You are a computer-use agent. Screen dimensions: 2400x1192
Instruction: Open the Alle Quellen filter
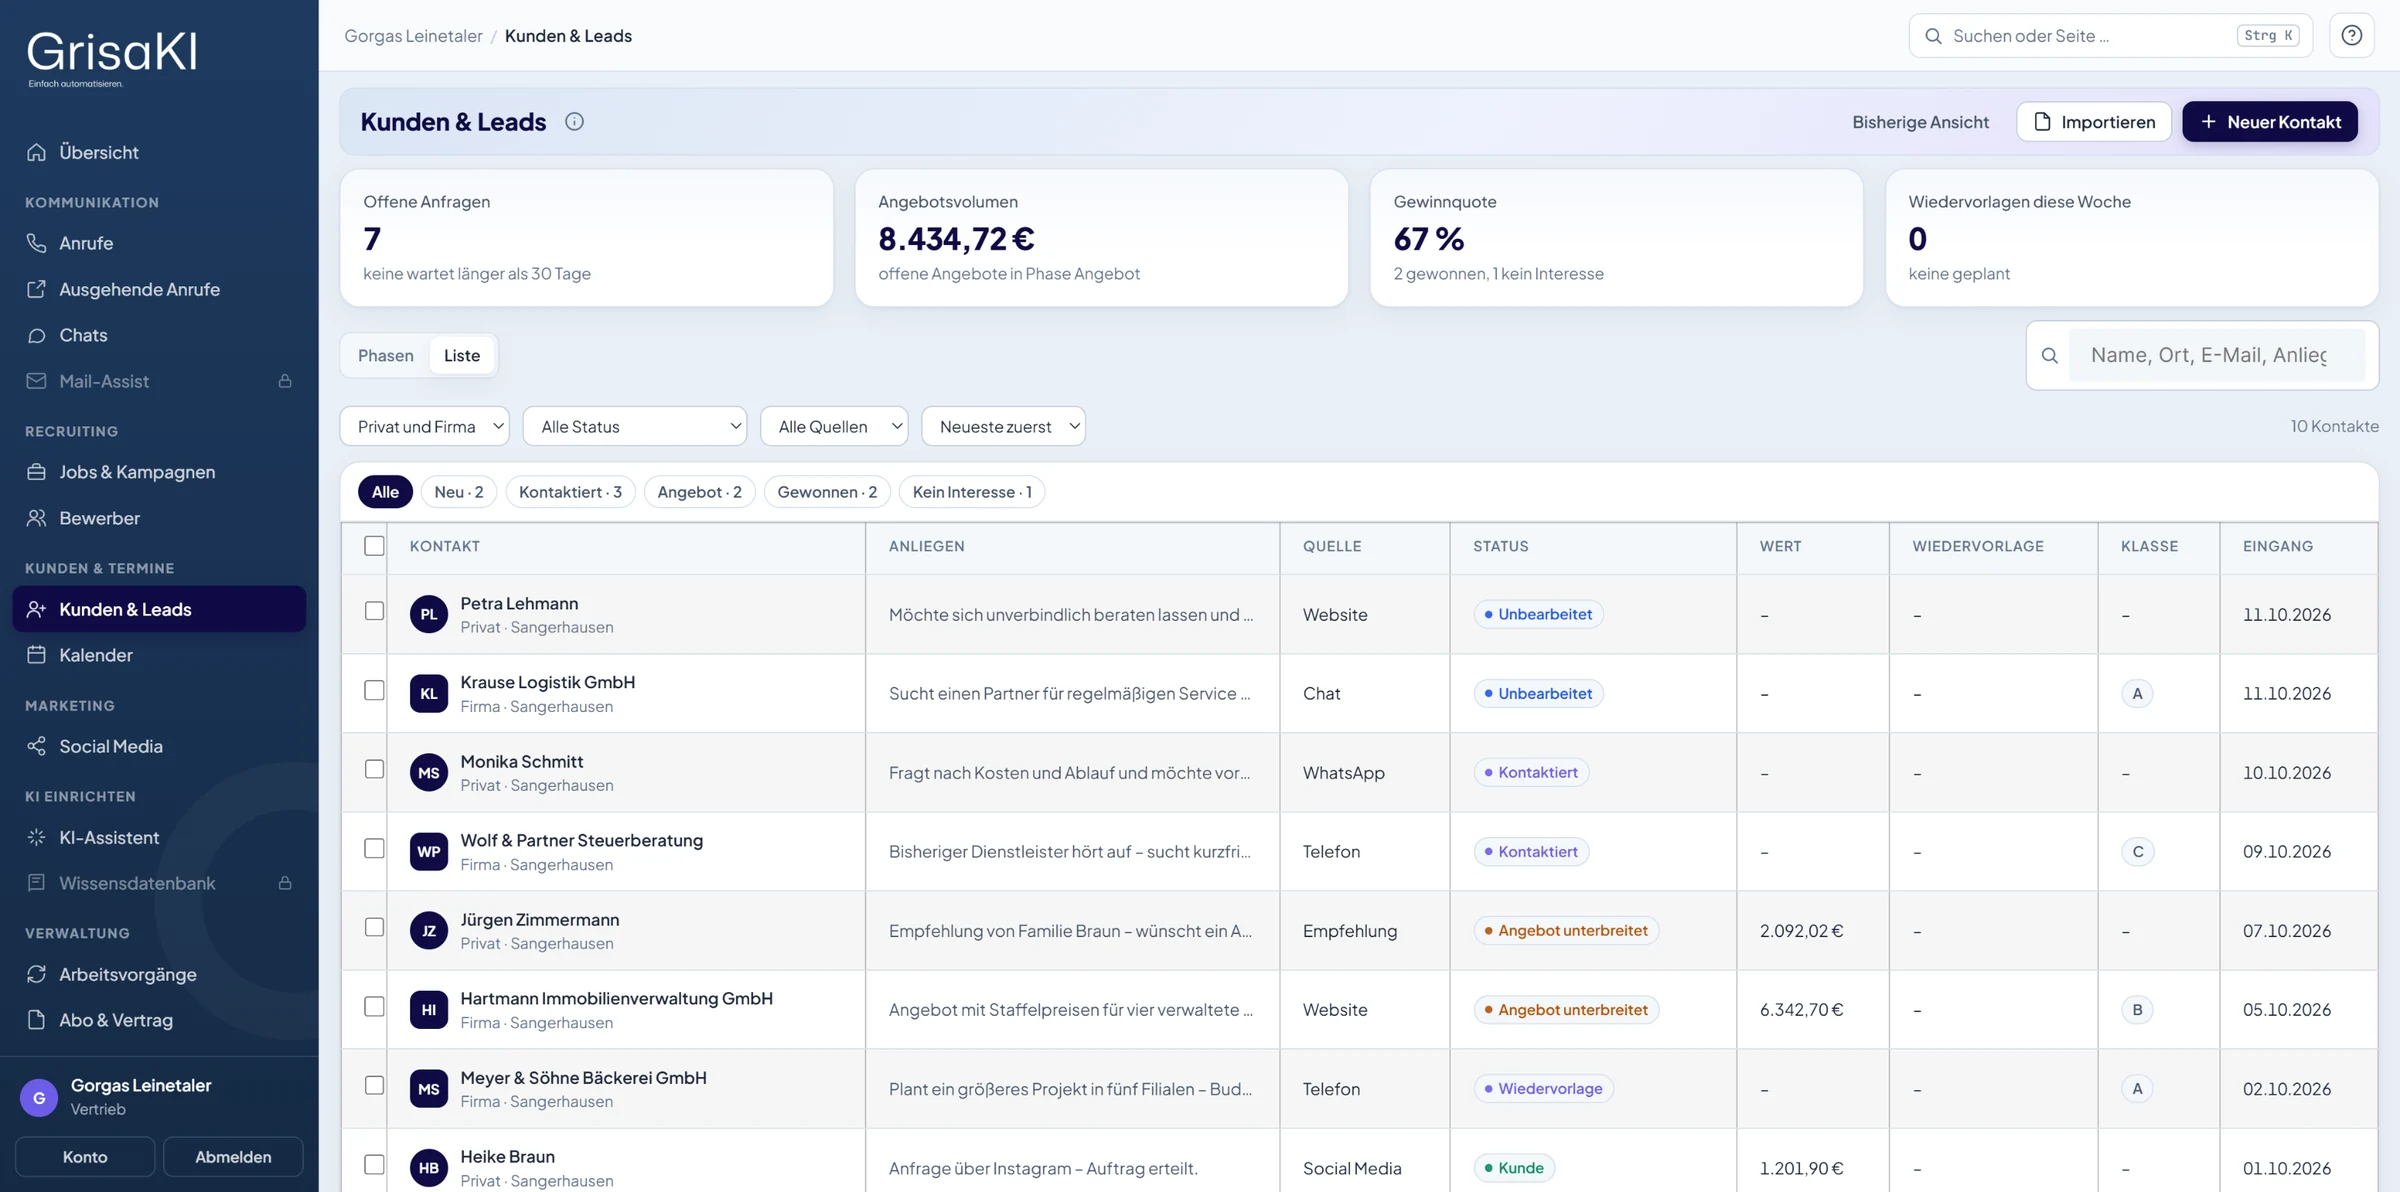point(834,426)
